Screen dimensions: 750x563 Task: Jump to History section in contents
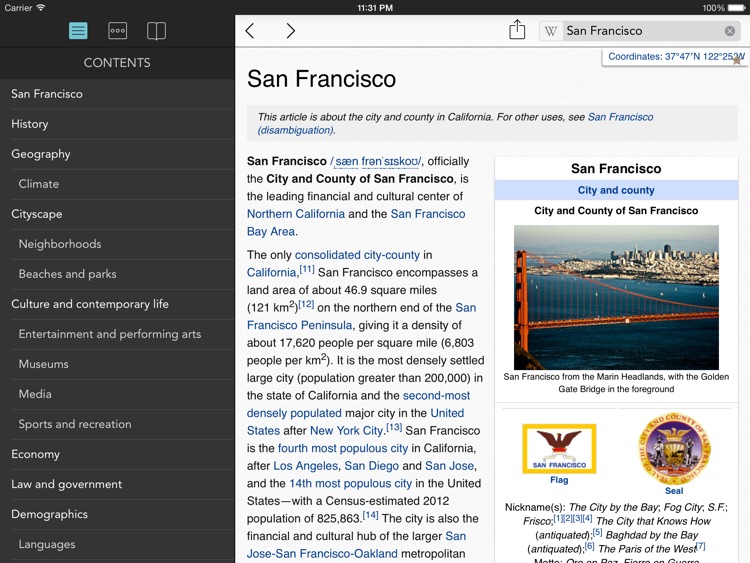(30, 124)
